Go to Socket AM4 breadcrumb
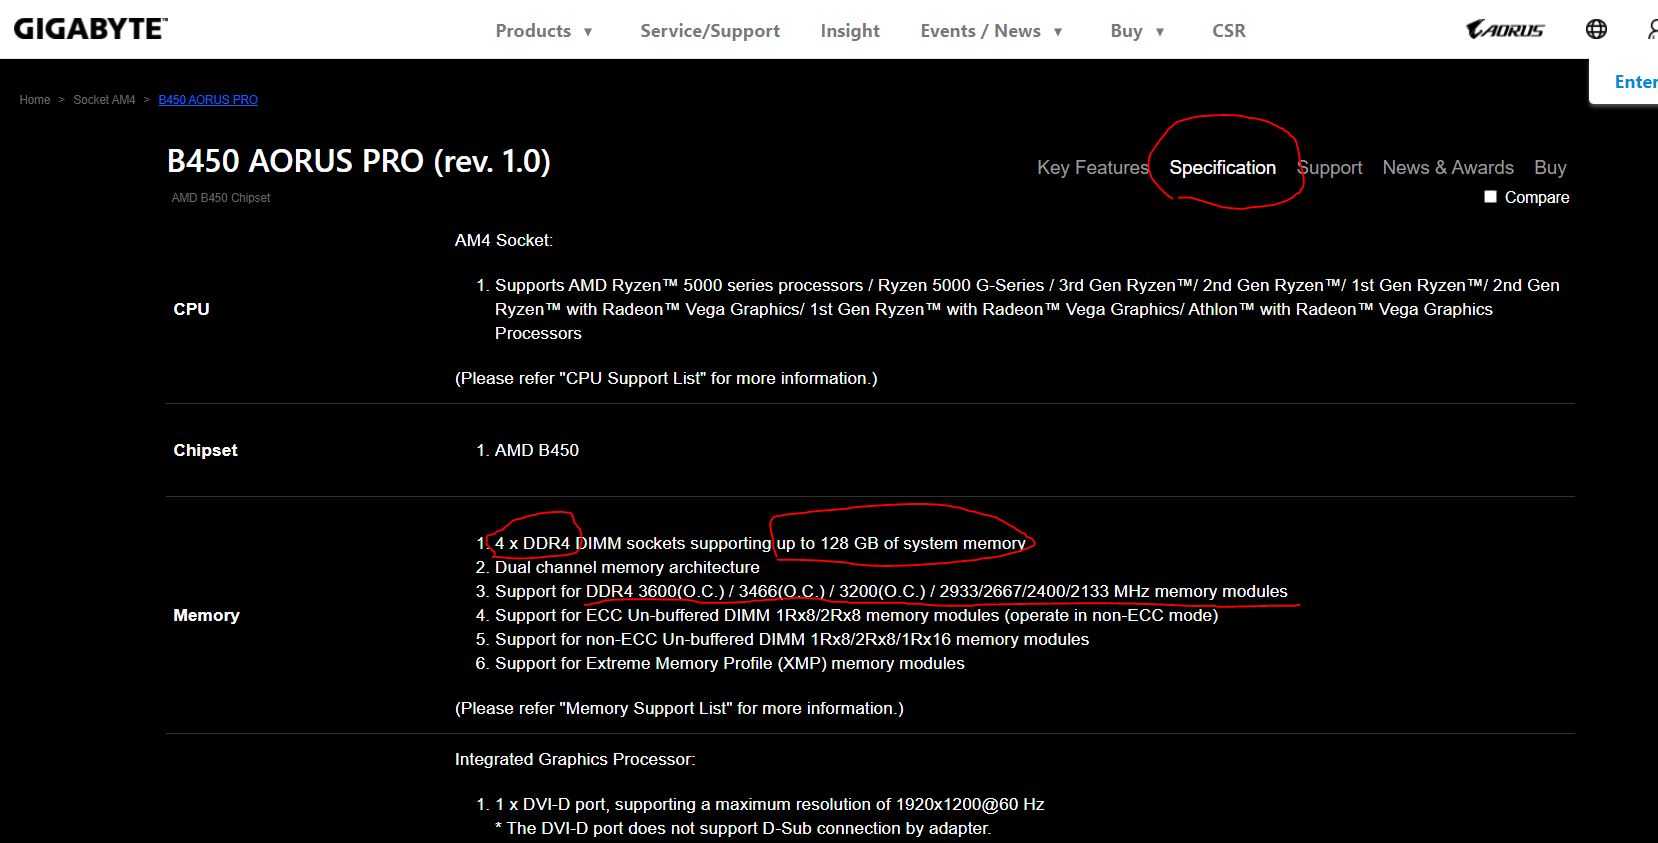This screenshot has height=843, width=1658. click(x=104, y=100)
